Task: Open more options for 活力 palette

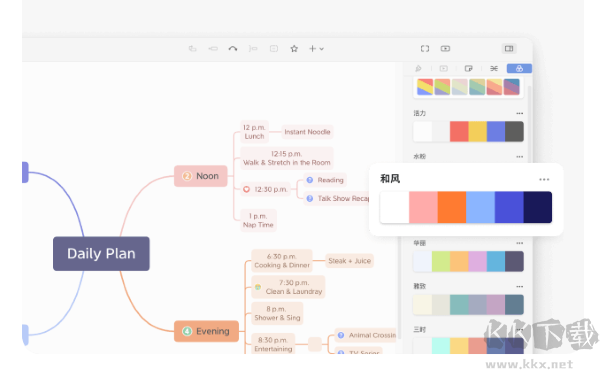Action: [519, 113]
